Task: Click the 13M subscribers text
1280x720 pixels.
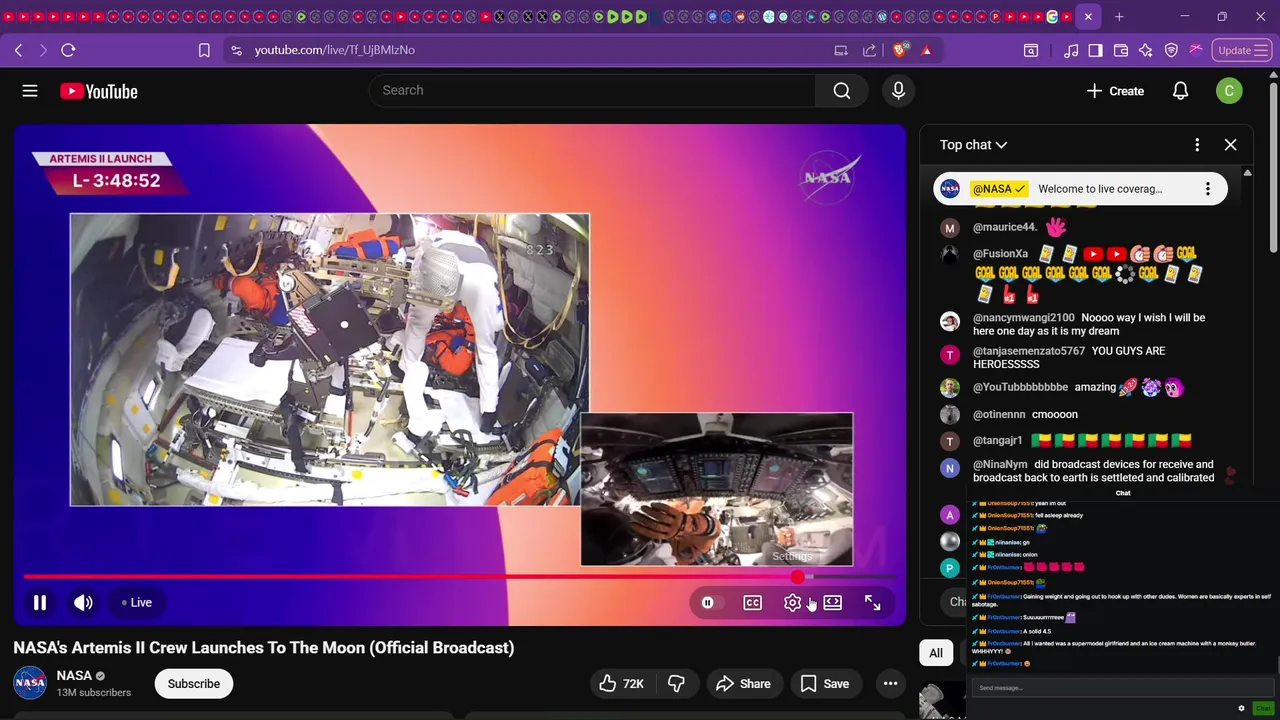Action: pyautogui.click(x=94, y=693)
